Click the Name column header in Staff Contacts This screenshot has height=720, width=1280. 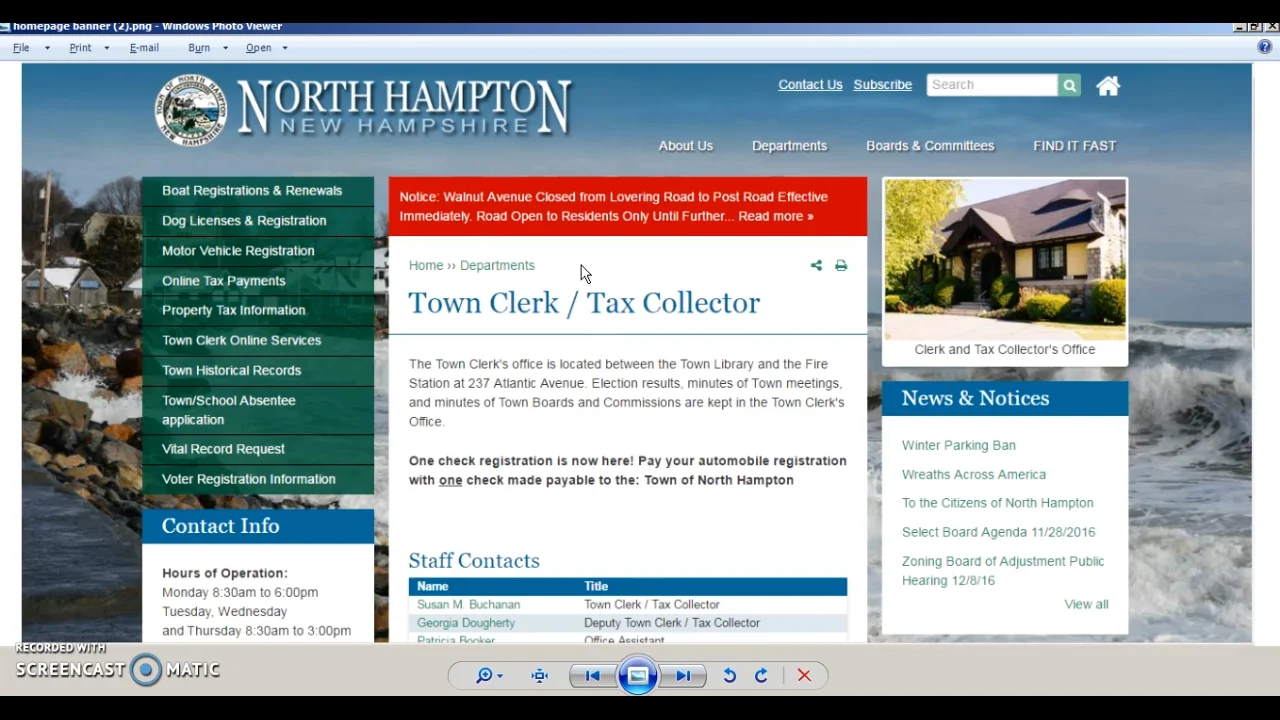coord(433,586)
